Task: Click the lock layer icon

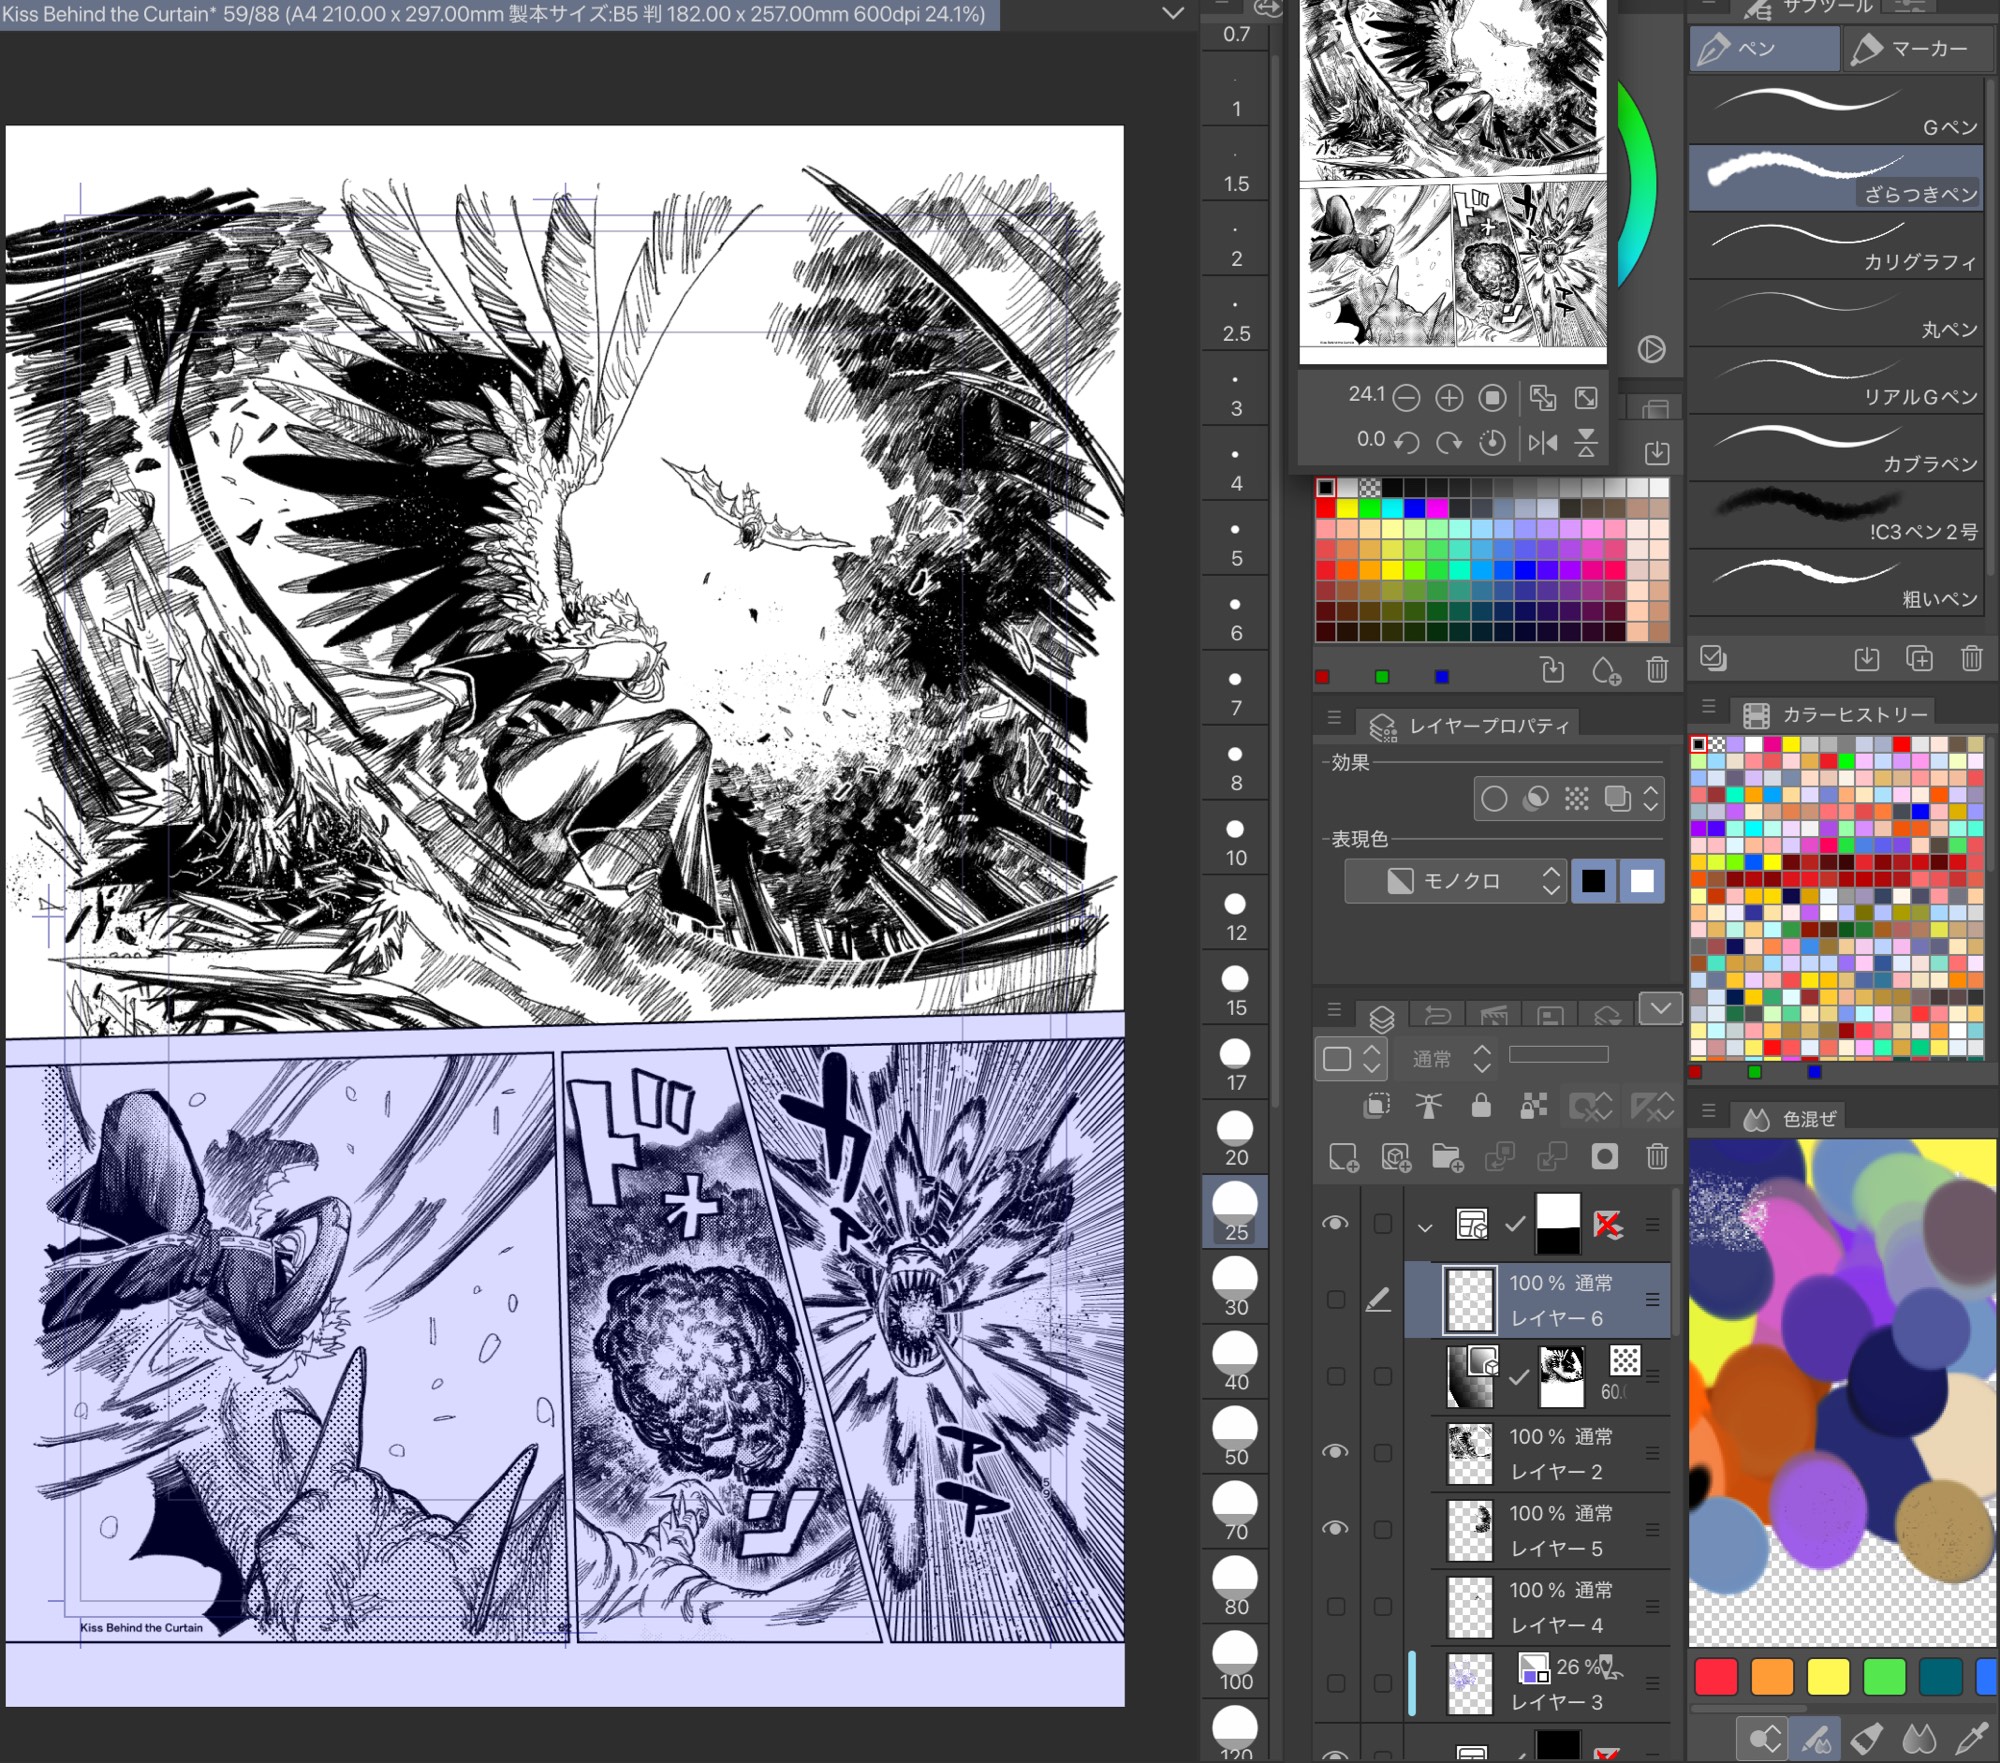Action: [1481, 1105]
